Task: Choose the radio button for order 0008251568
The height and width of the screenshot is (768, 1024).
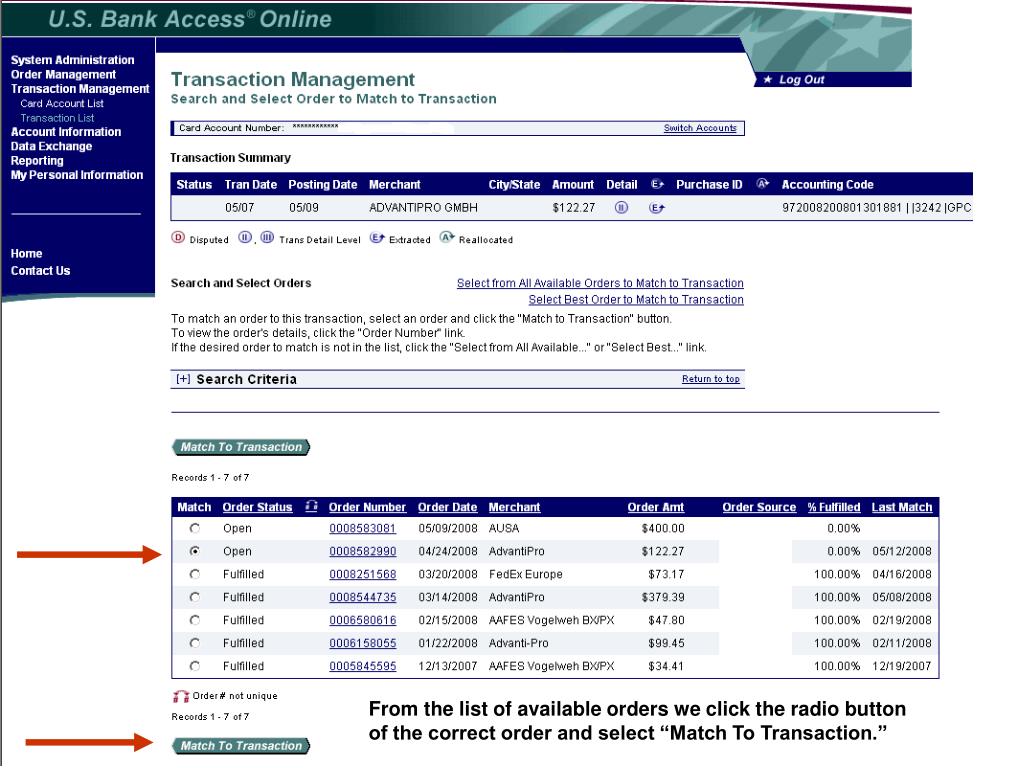Action: tap(195, 575)
